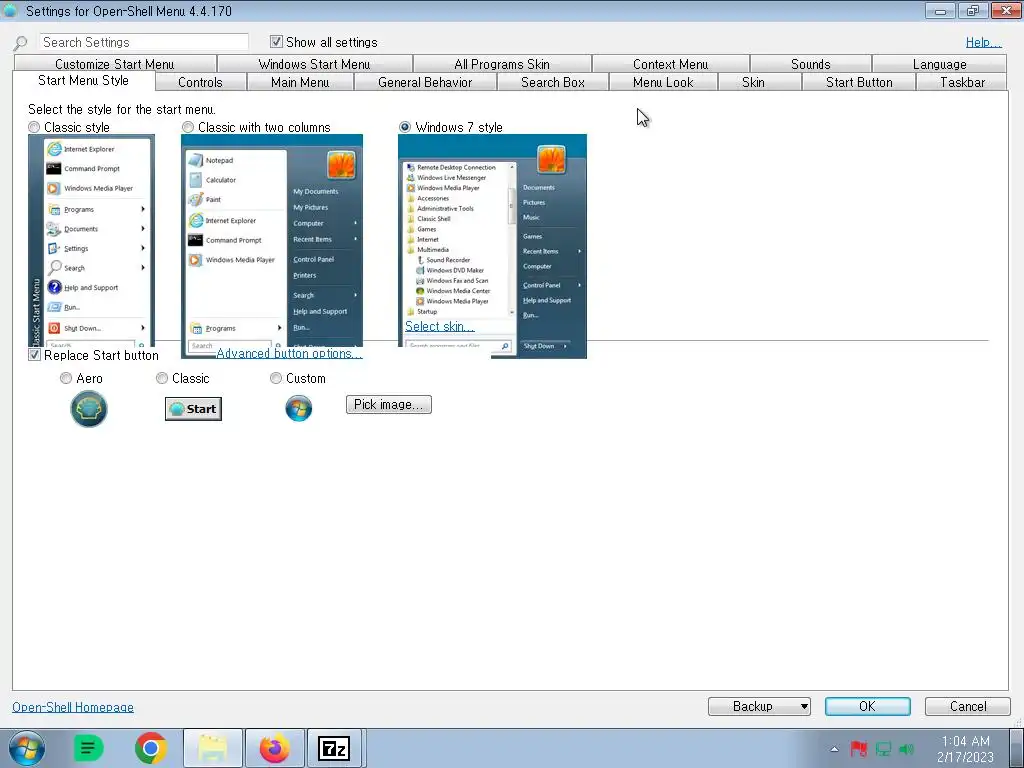Toggle the Replace Start button checkbox
The height and width of the screenshot is (768, 1024).
click(x=35, y=355)
